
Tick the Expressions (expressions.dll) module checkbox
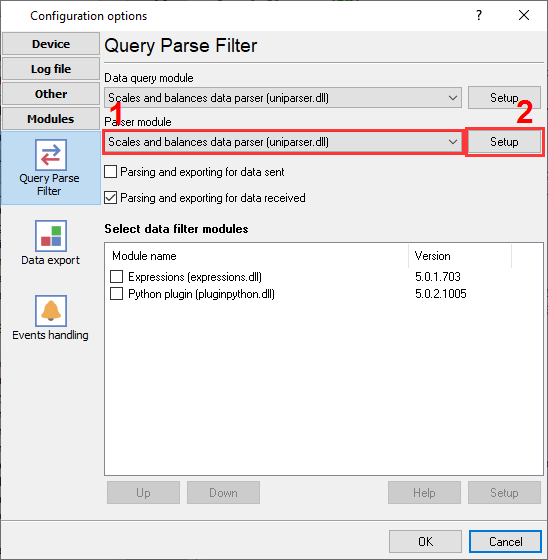click(116, 276)
